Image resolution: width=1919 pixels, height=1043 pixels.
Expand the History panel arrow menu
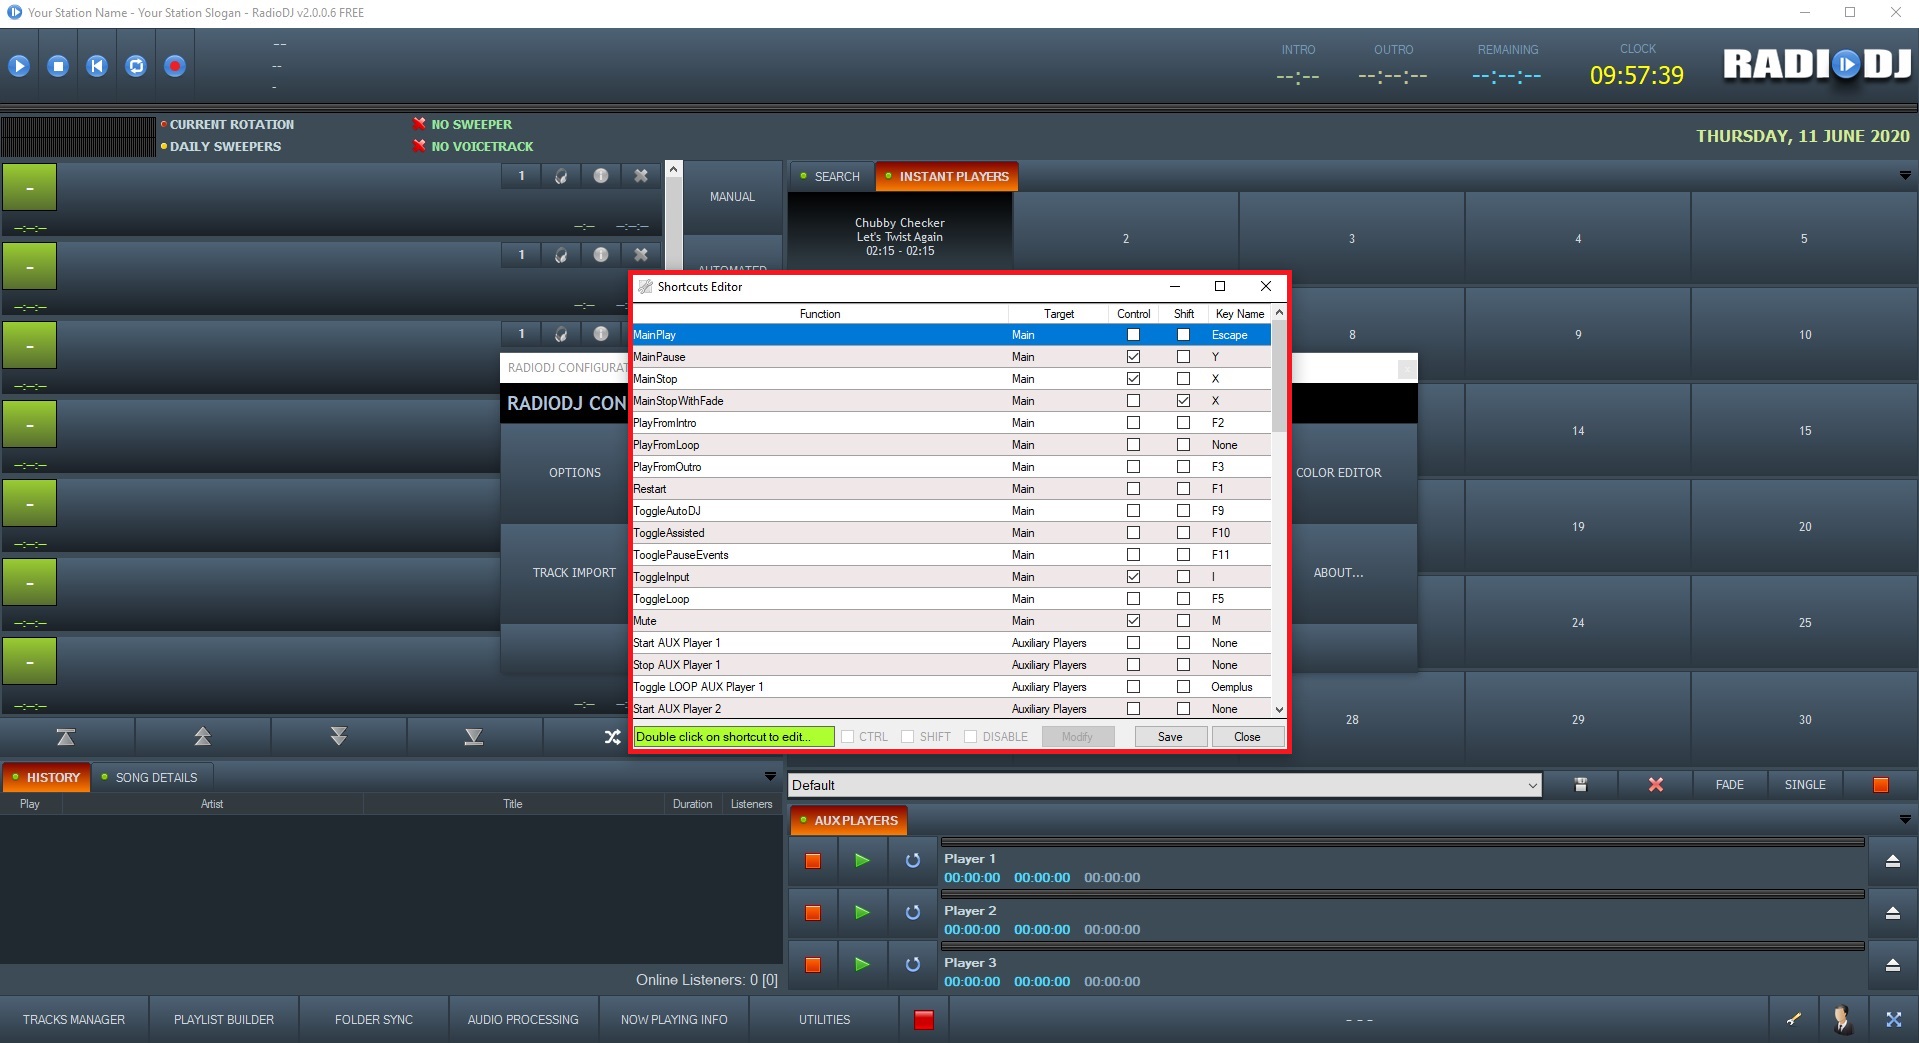pos(769,777)
